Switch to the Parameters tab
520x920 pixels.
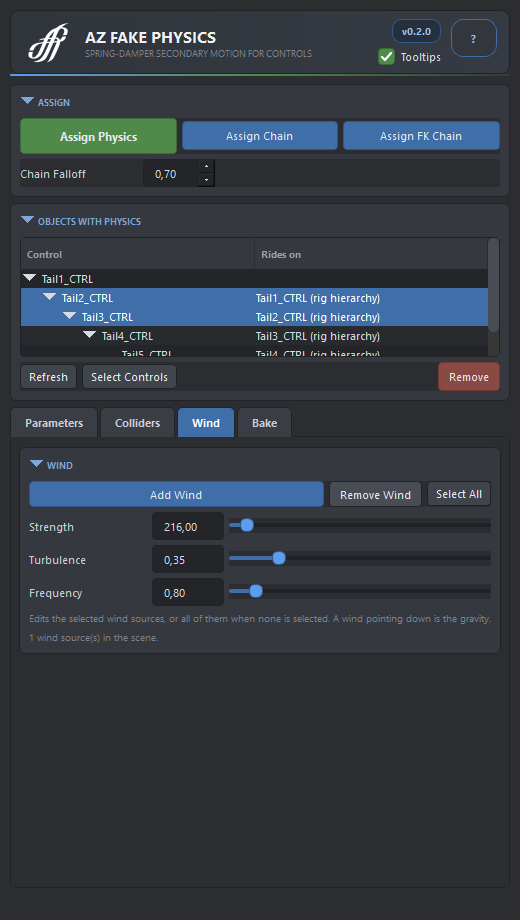[x=54, y=423]
